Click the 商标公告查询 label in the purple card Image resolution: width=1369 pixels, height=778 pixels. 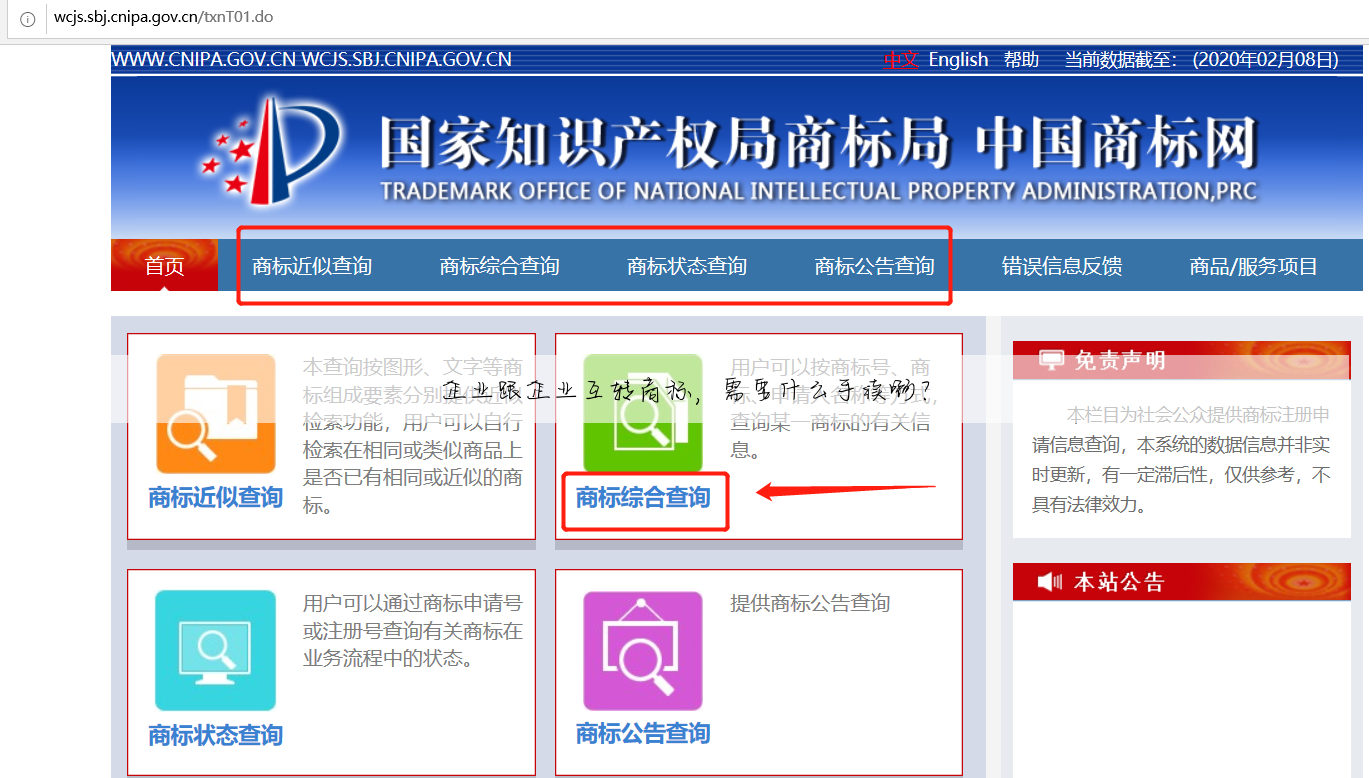click(643, 733)
